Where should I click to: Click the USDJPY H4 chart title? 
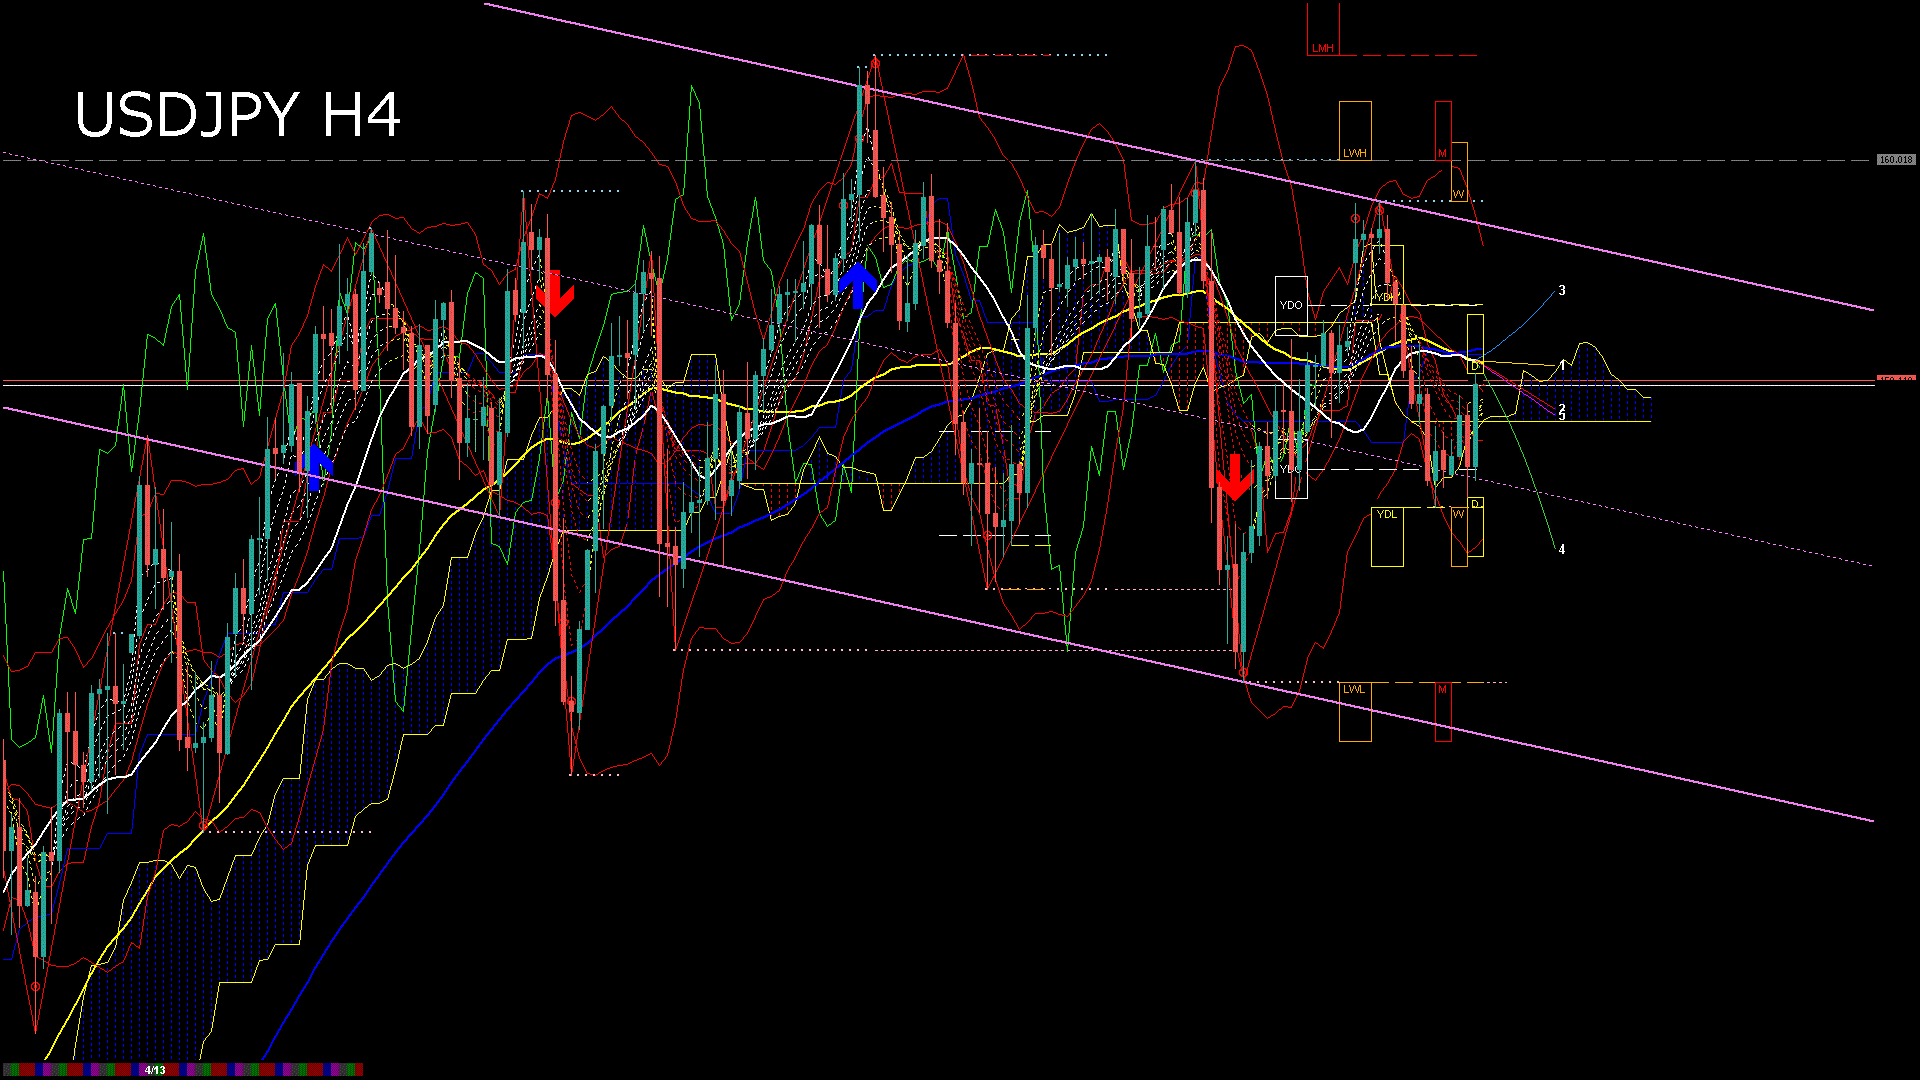coord(240,115)
